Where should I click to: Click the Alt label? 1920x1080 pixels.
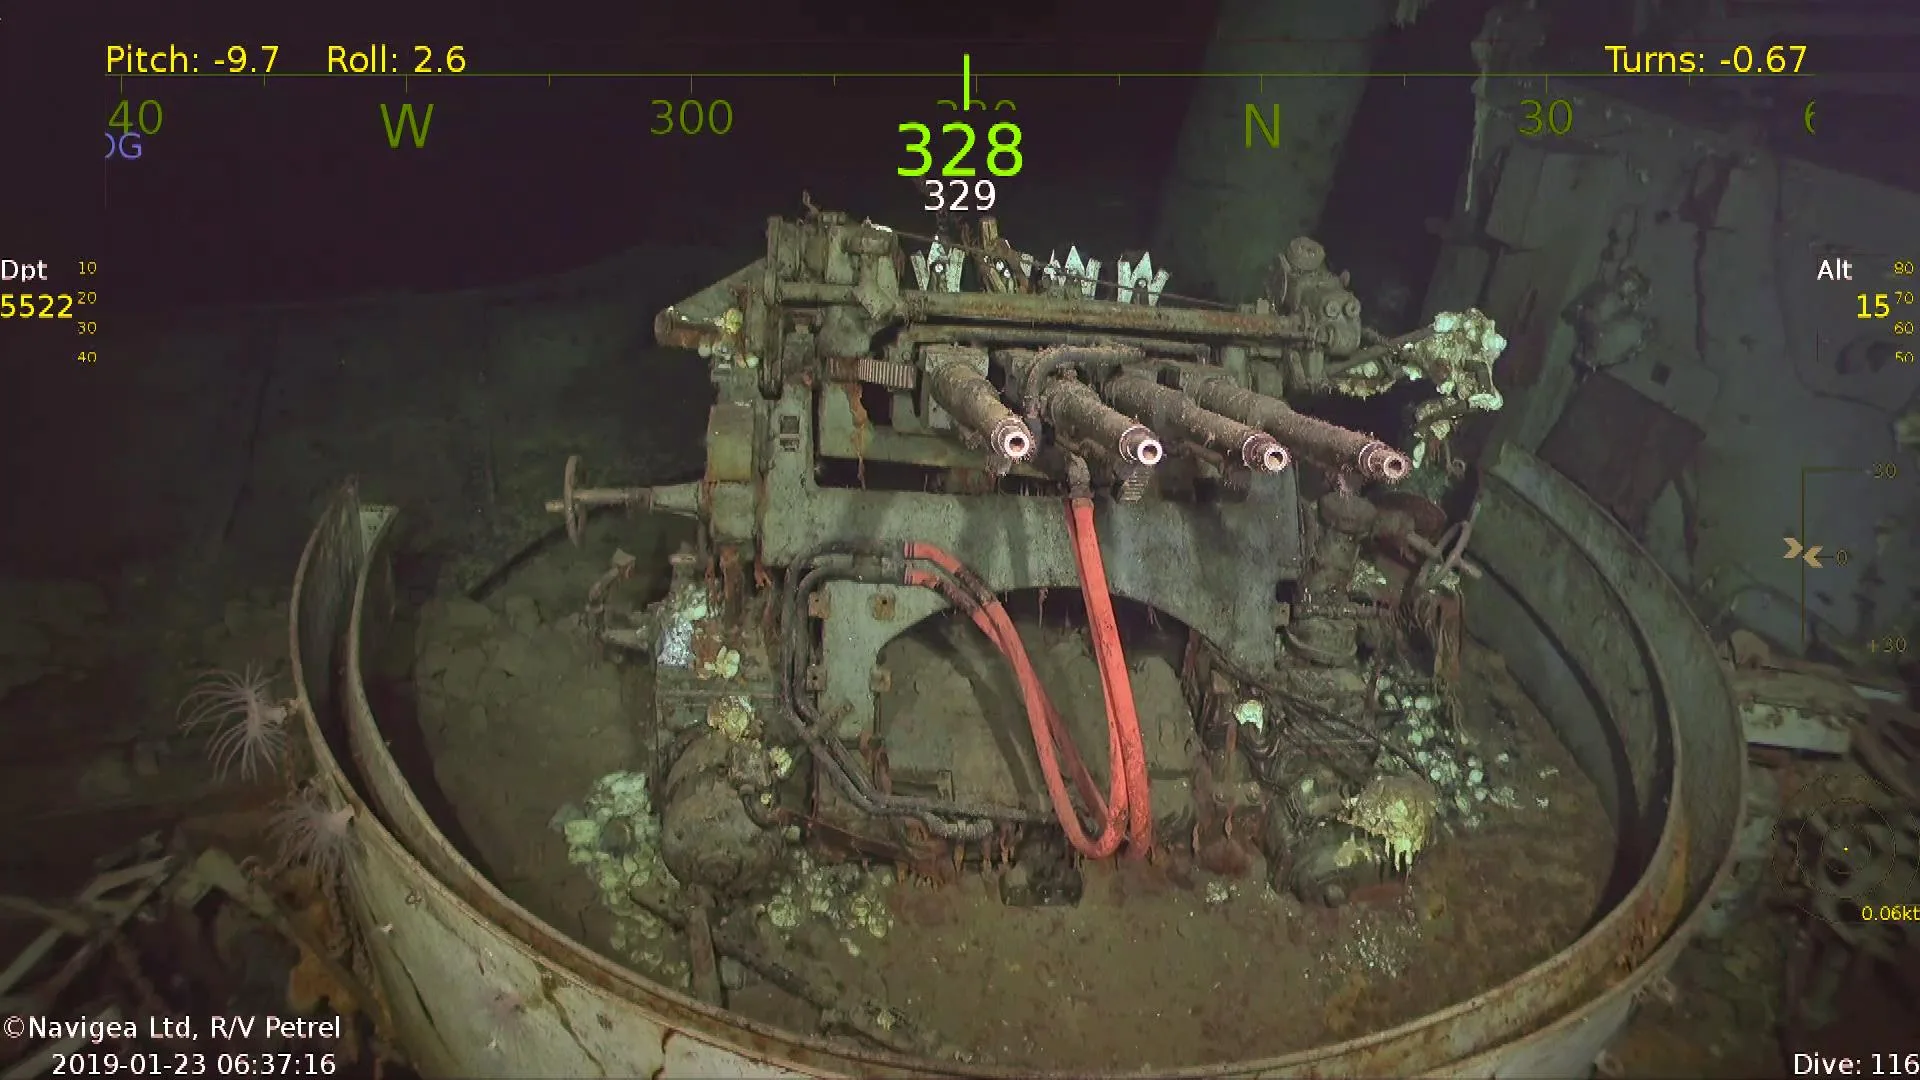click(x=1834, y=270)
